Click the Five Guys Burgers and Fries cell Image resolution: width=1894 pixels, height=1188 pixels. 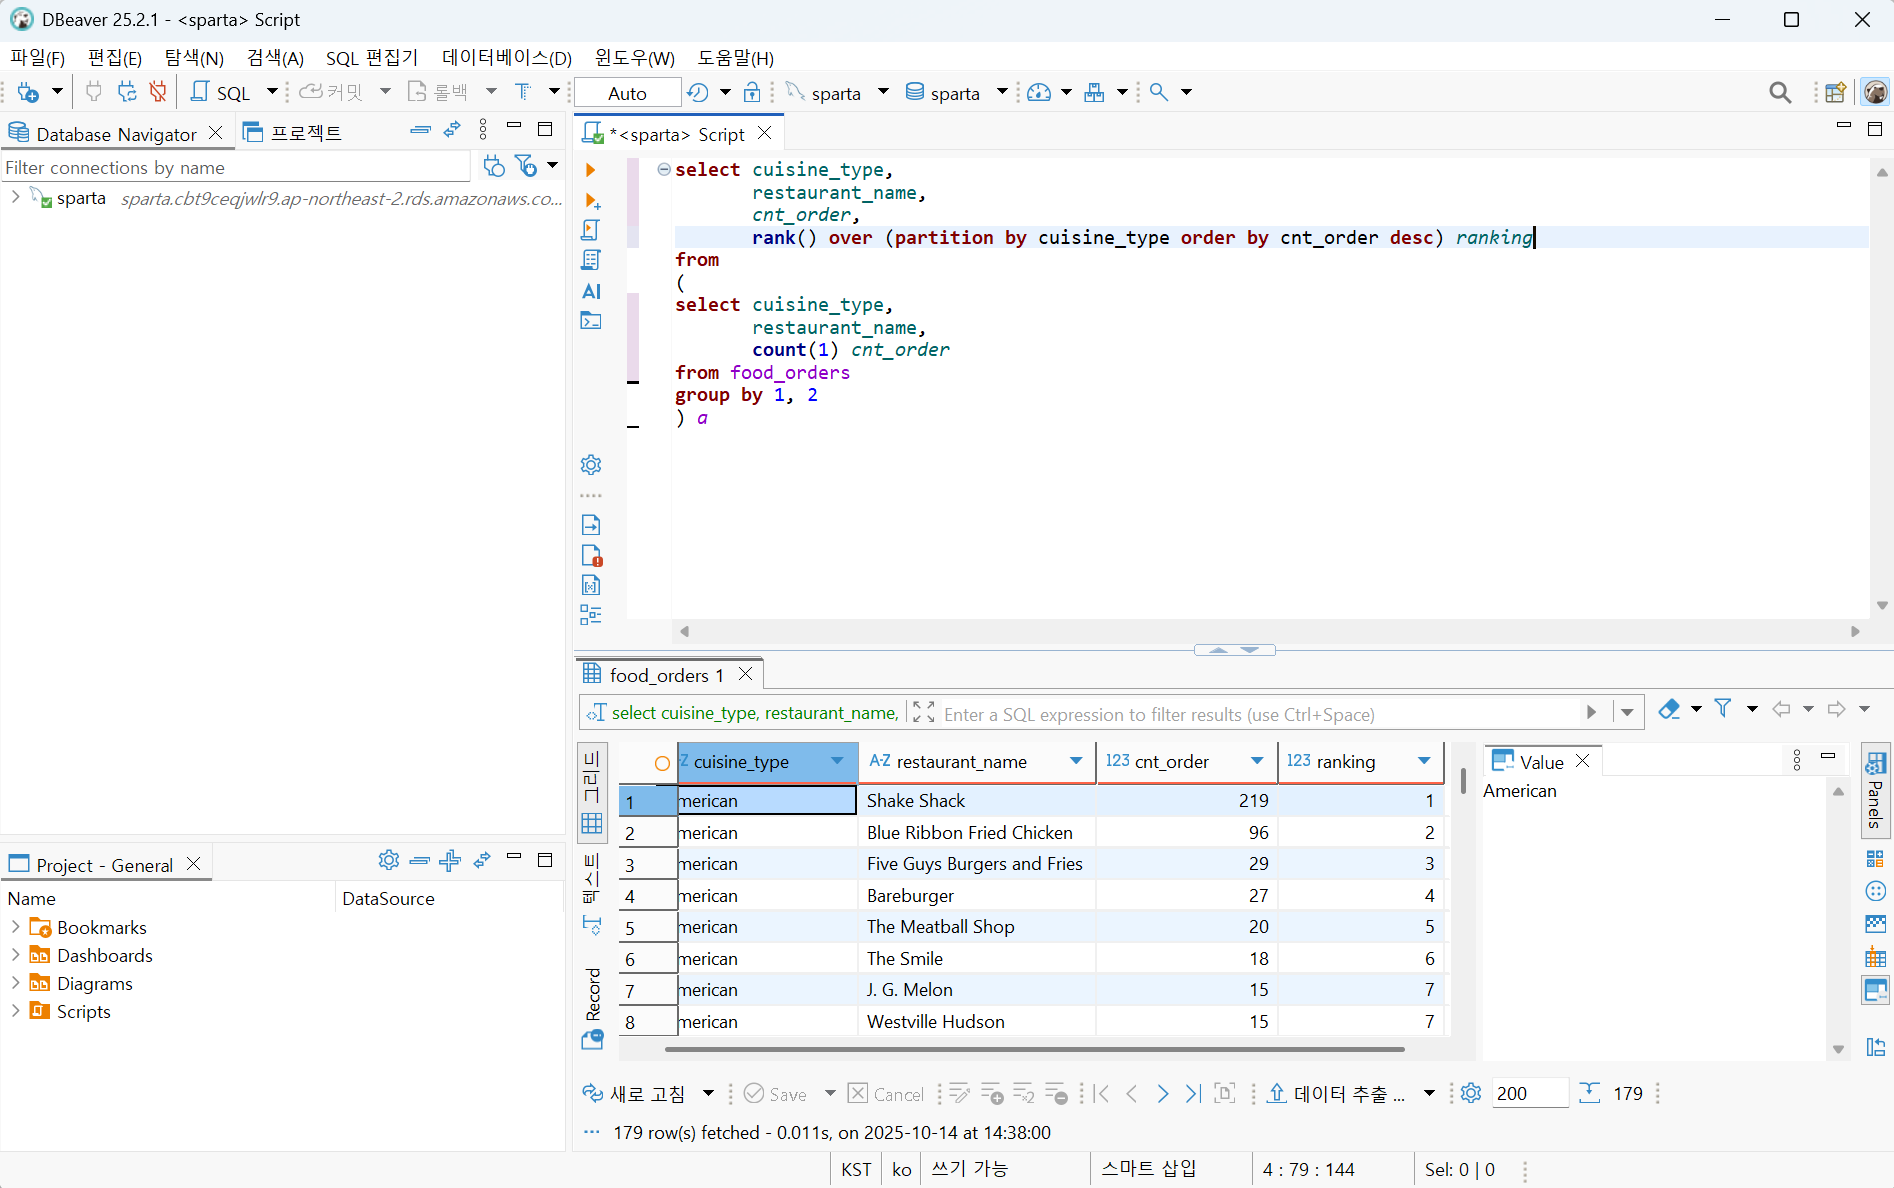click(977, 864)
